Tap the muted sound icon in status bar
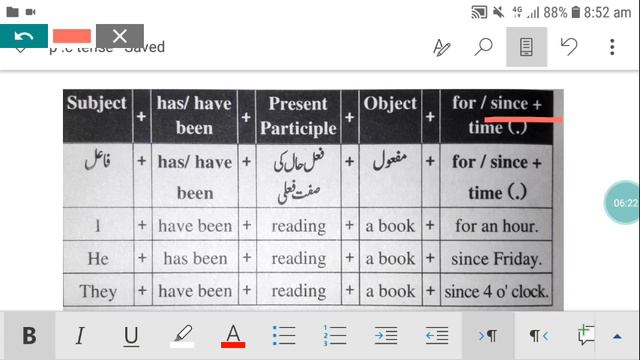The width and height of the screenshot is (640, 360). pos(498,13)
